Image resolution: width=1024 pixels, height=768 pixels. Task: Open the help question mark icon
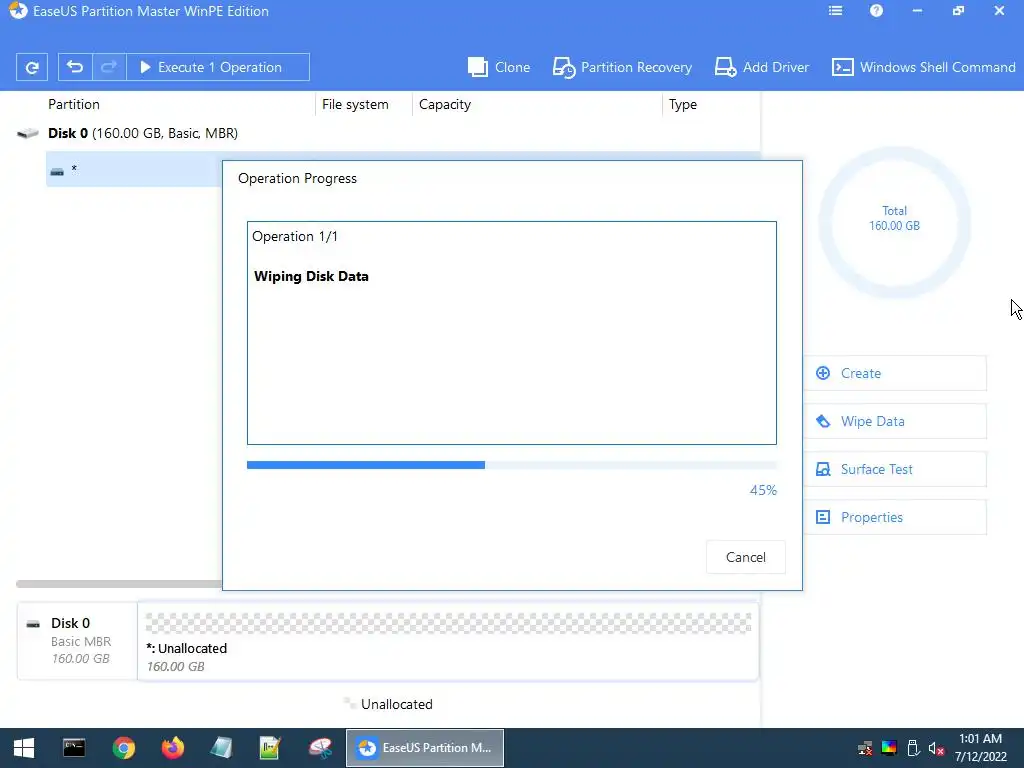pos(876,11)
